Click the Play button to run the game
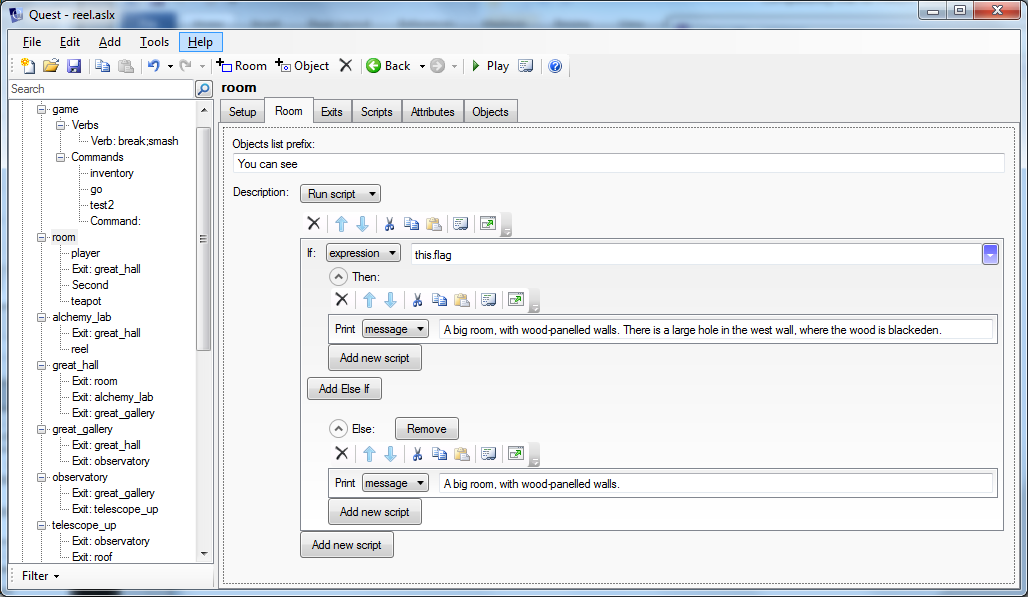Screen dimensions: 1028x597 (x=490, y=66)
